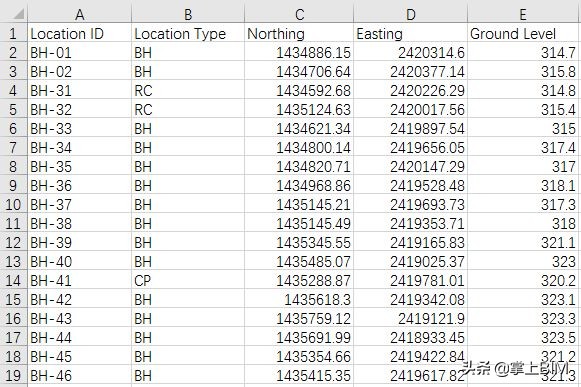Viewport: 581px width, 387px height.
Task: Select cell containing BH-31
Action: coord(79,90)
